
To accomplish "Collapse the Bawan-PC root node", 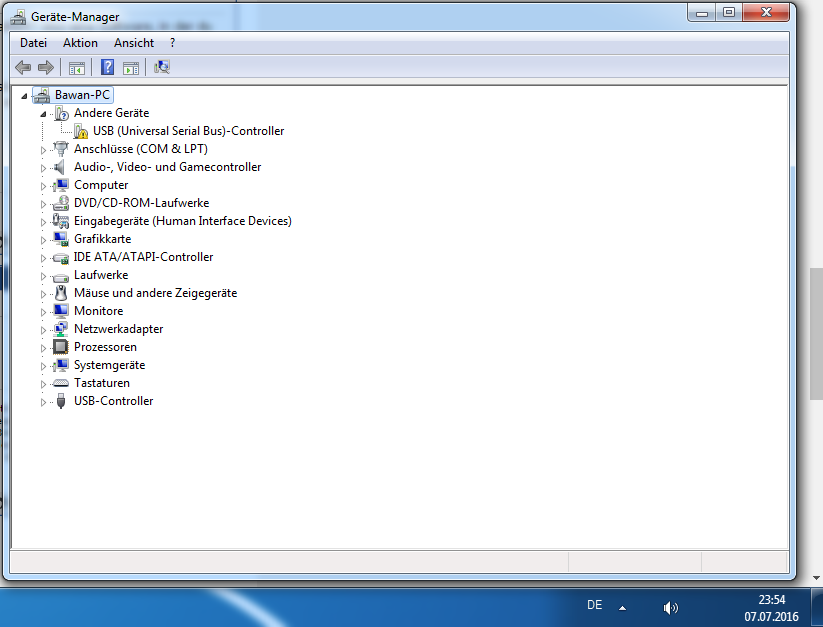I will point(24,96).
